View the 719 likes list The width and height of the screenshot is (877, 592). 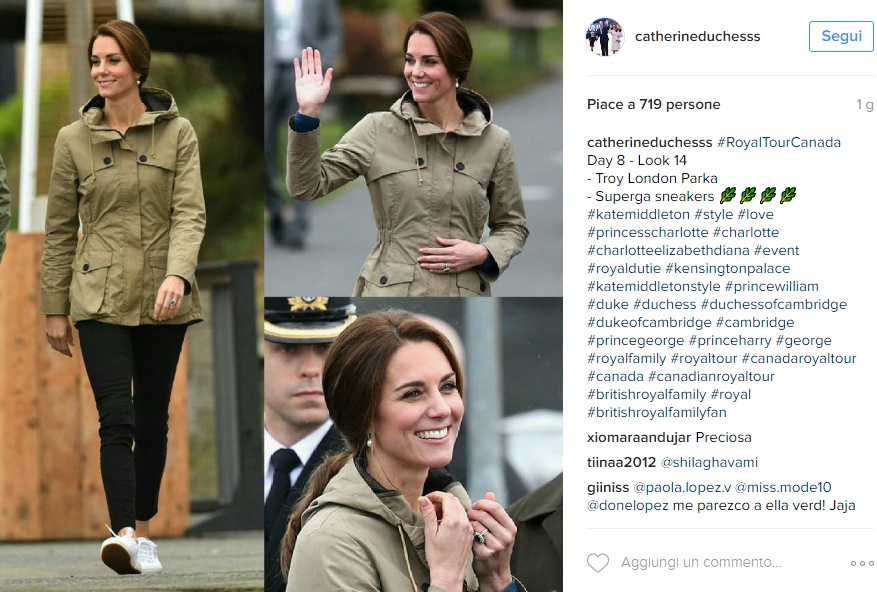(653, 105)
